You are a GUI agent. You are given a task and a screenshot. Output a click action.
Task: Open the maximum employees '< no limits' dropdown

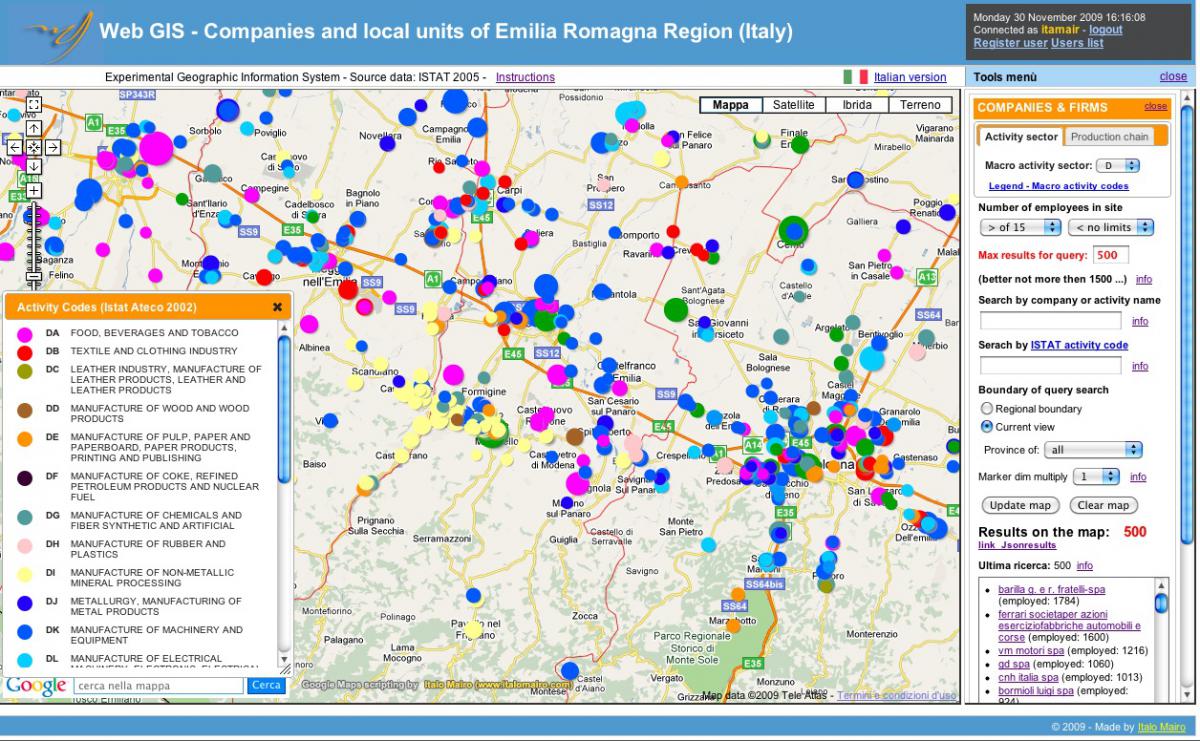point(1111,227)
